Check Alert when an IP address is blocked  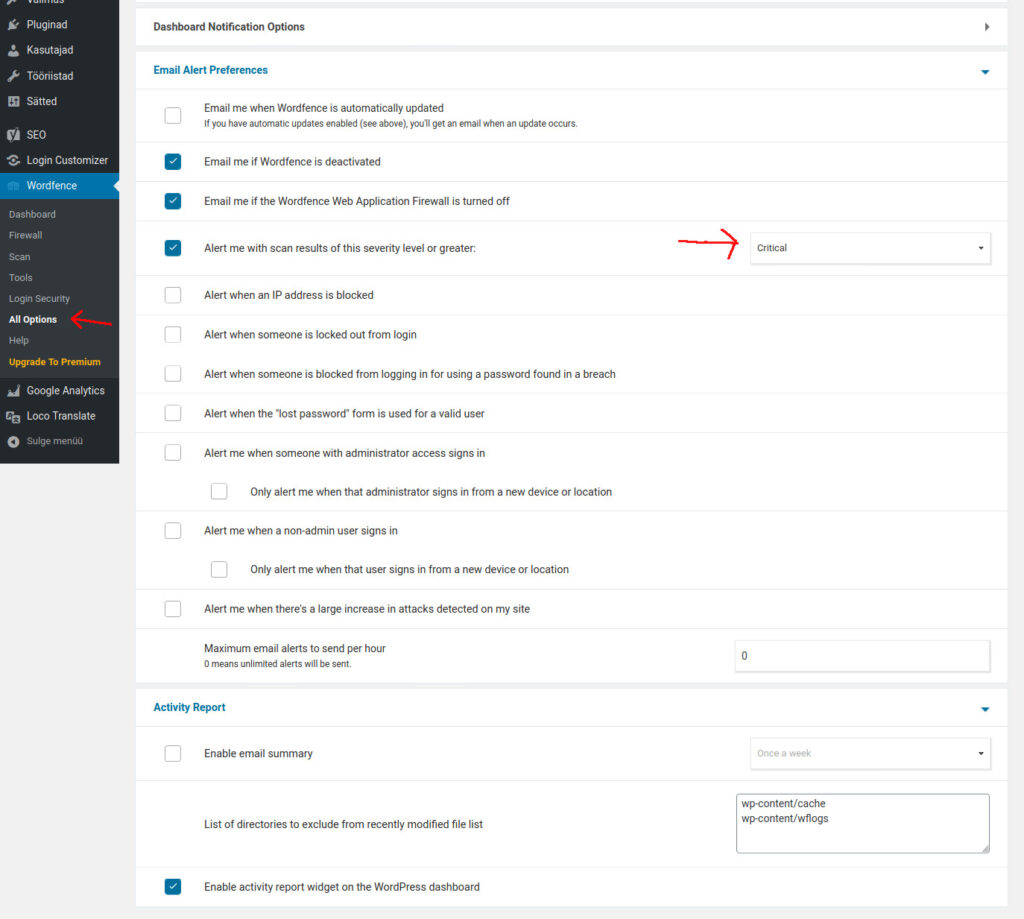click(x=172, y=295)
